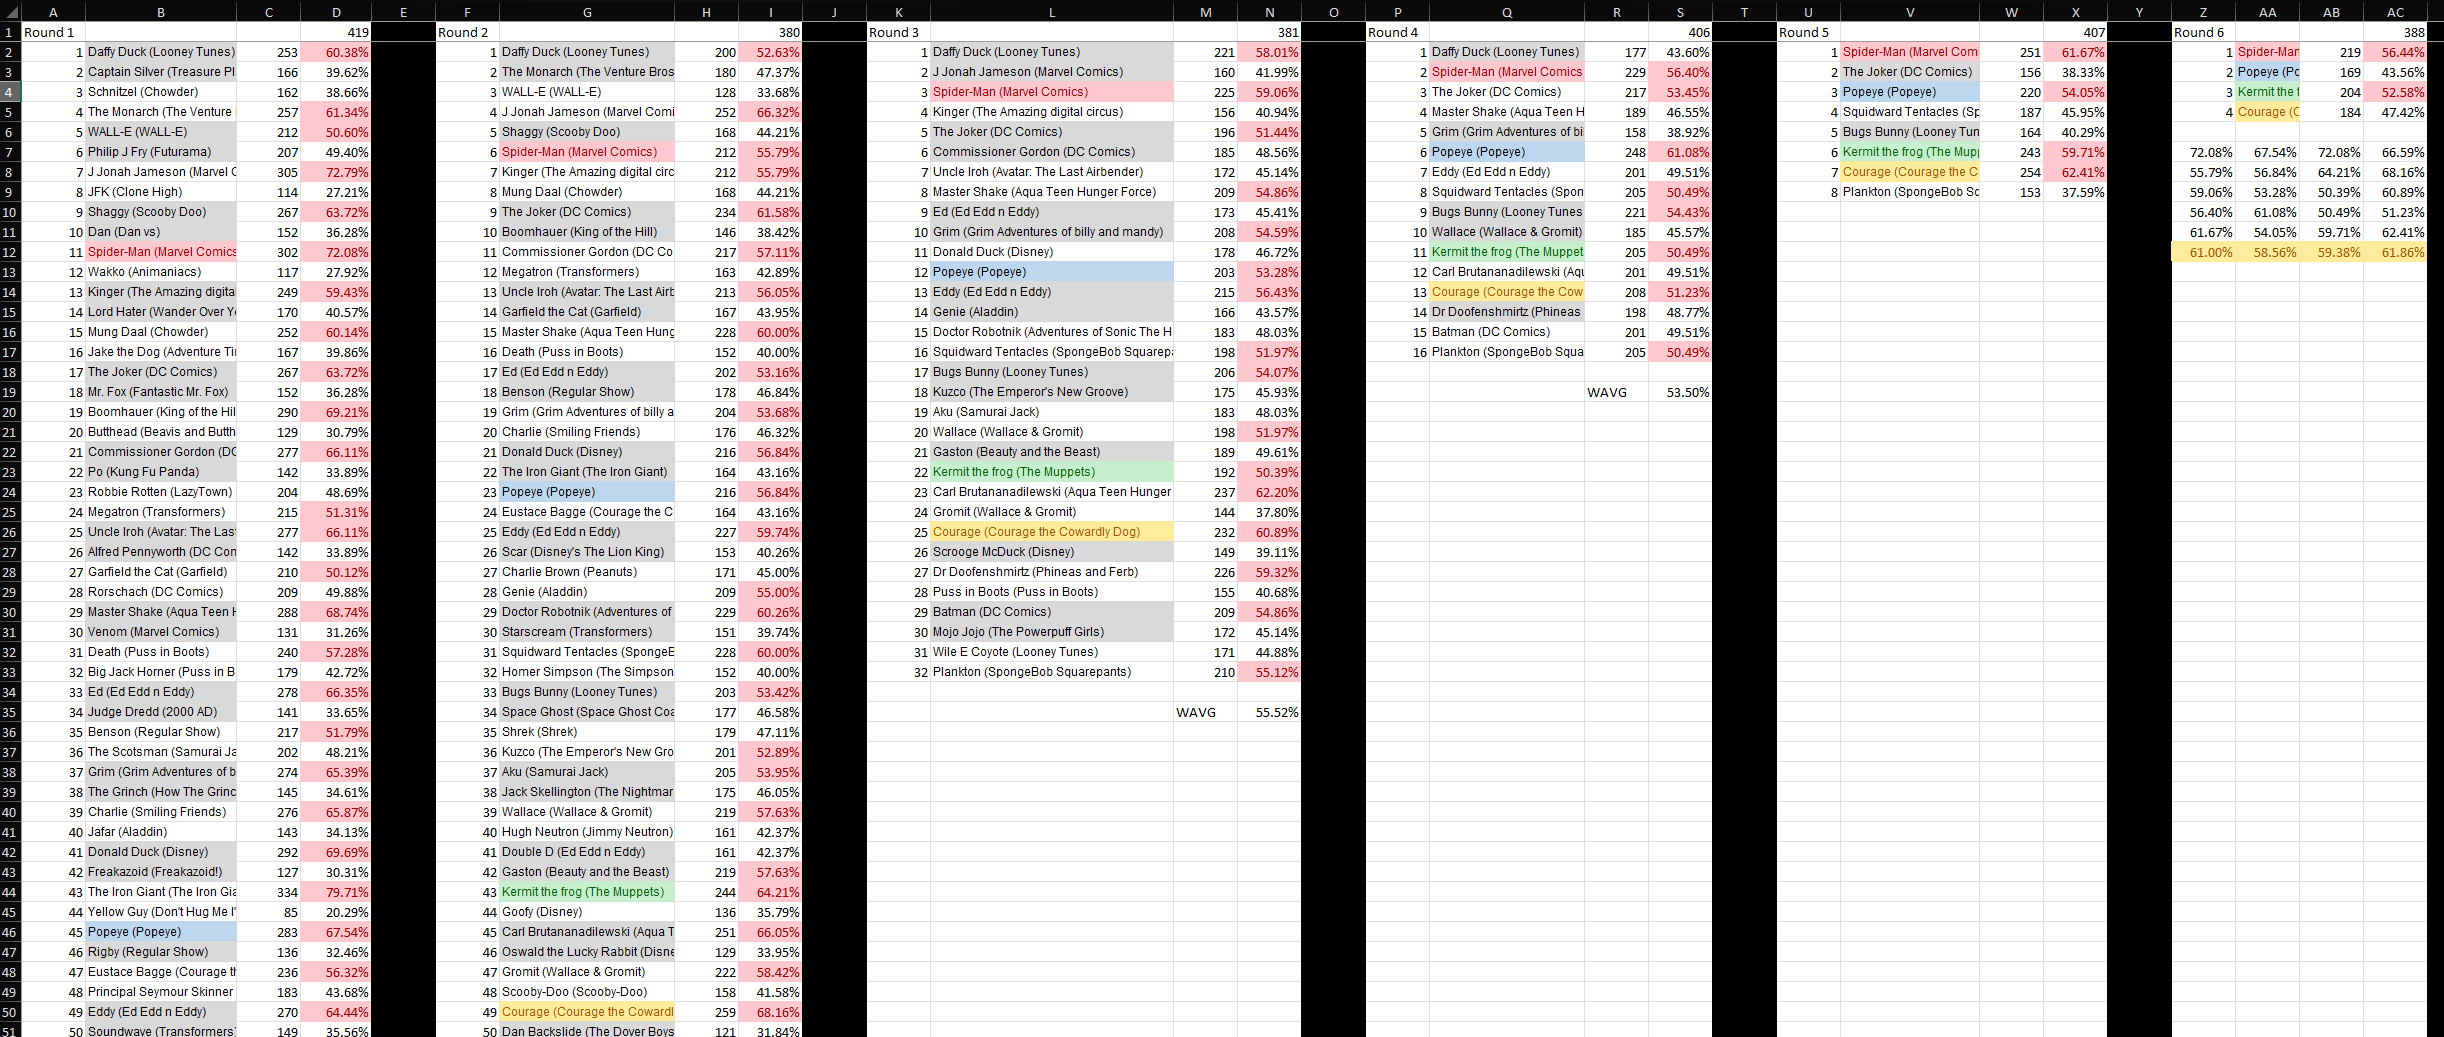This screenshot has height=1037, width=2444.
Task: Click the 'Scar (Disney's The Lion King)' cell
Action: [x=587, y=552]
